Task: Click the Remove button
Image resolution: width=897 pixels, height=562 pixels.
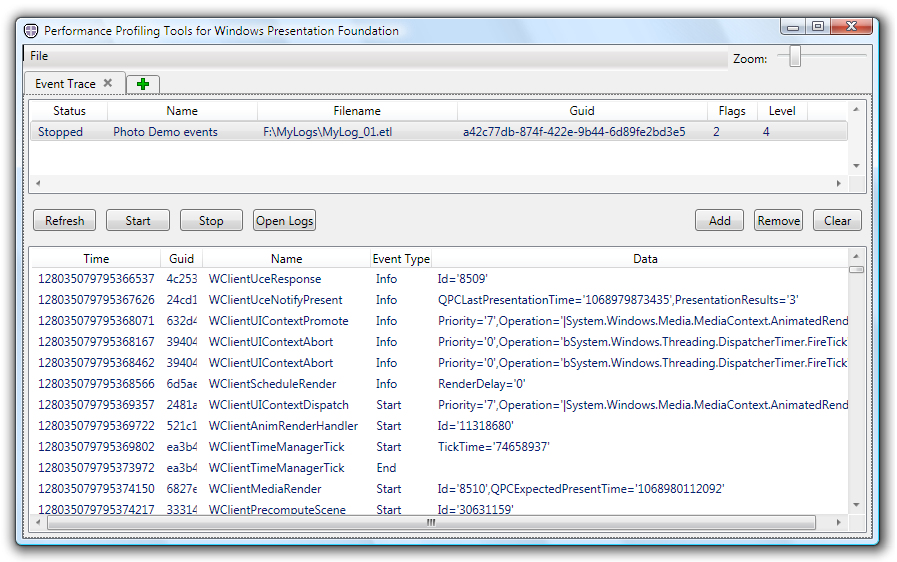Action: 779,220
